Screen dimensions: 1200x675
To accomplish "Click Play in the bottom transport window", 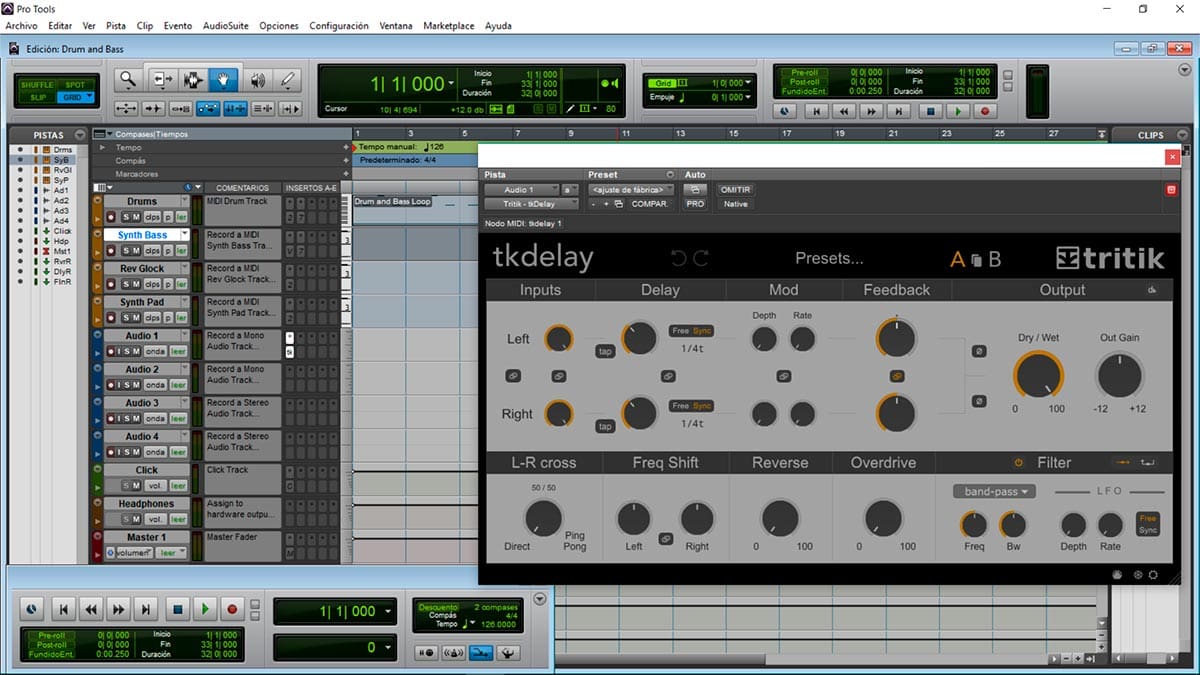I will click(205, 608).
